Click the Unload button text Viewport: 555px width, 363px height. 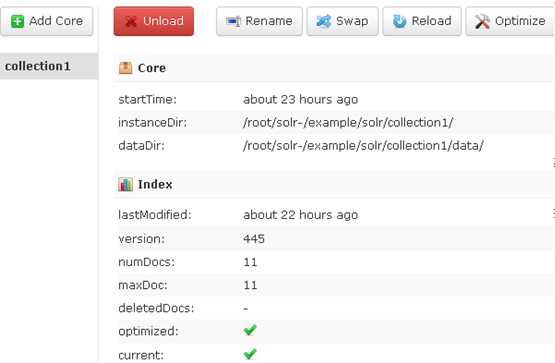click(163, 21)
